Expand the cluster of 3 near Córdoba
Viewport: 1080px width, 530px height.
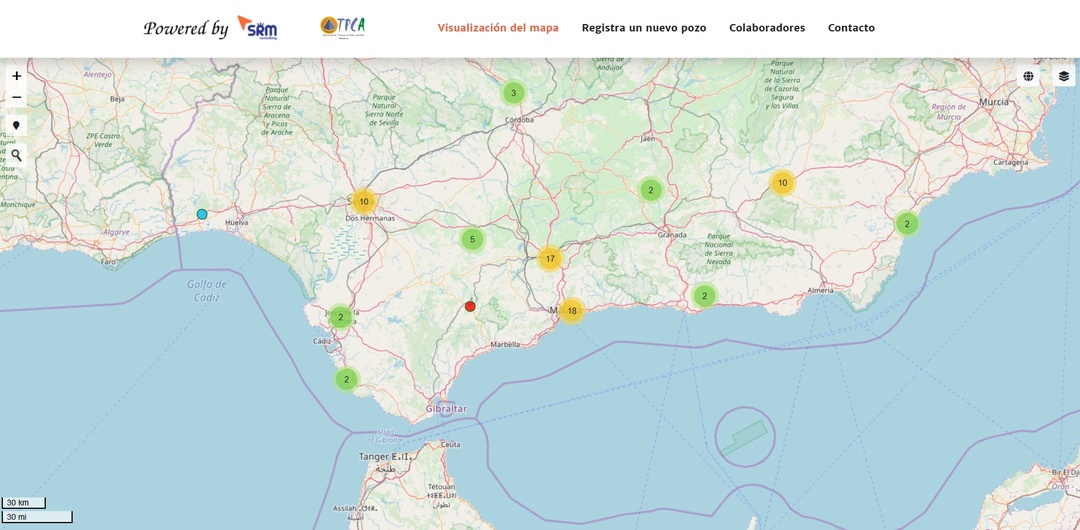(x=513, y=92)
